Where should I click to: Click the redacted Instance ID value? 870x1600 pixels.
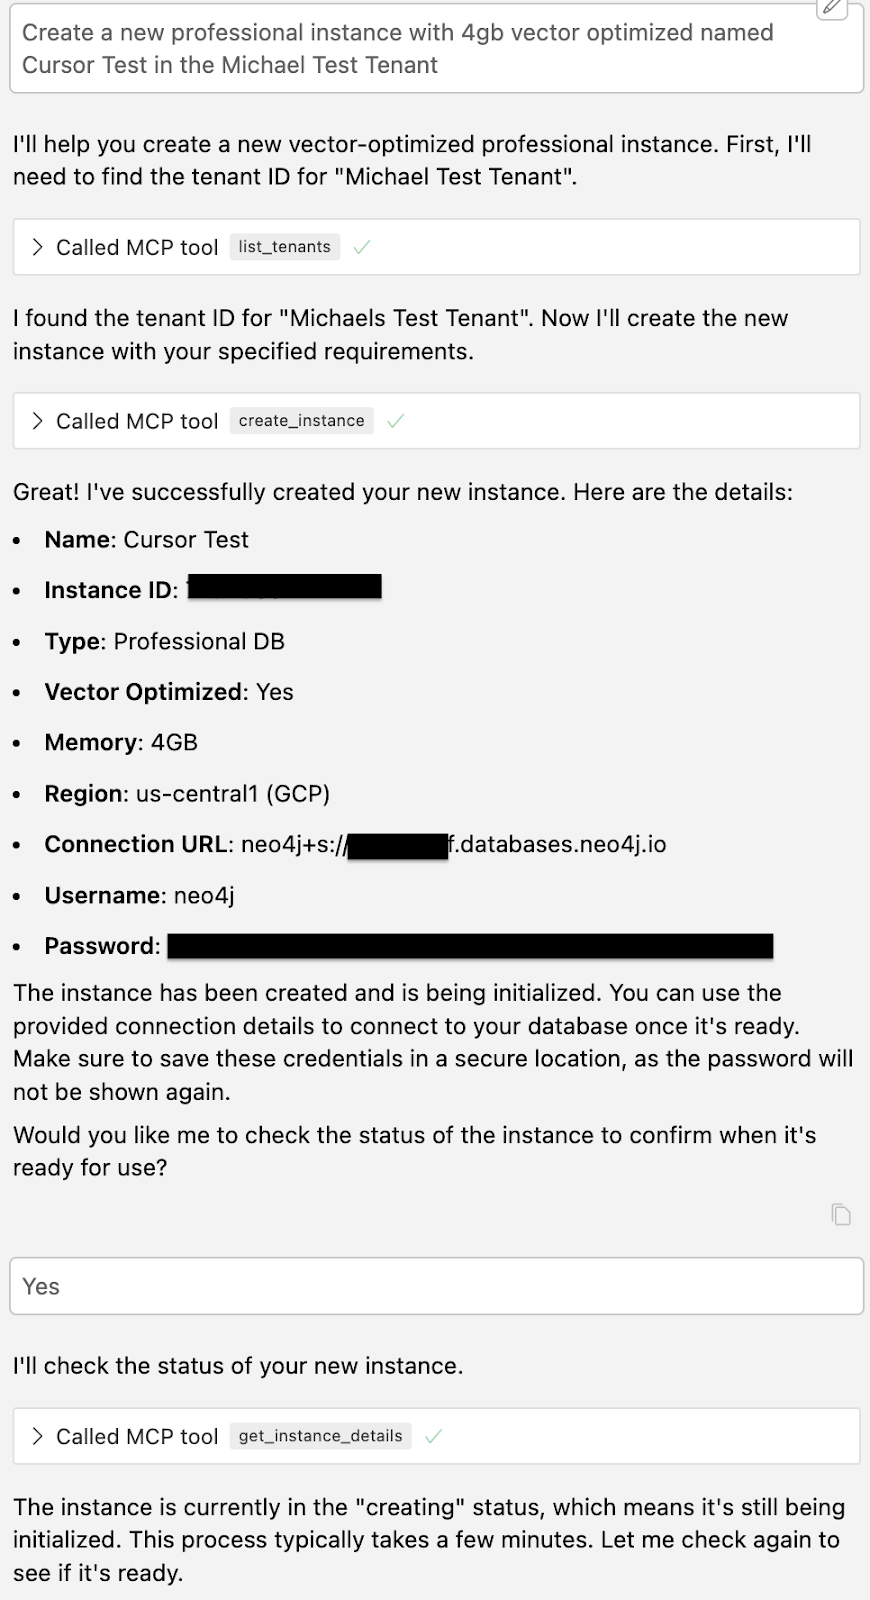284,588
